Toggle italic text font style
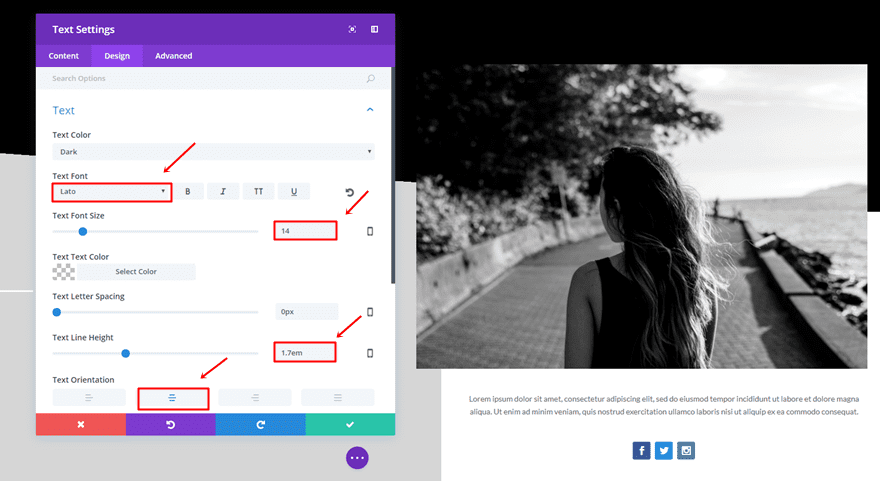Viewport: 880px width, 481px height. click(x=223, y=191)
